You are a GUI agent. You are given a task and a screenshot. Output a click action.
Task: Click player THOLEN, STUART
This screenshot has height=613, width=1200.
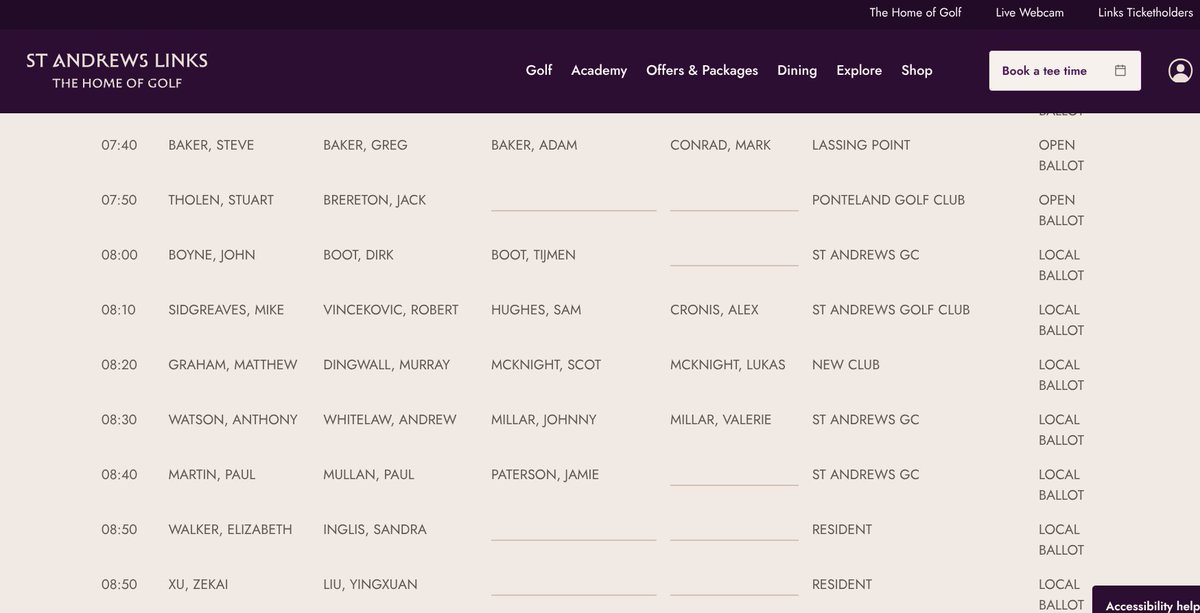[221, 200]
